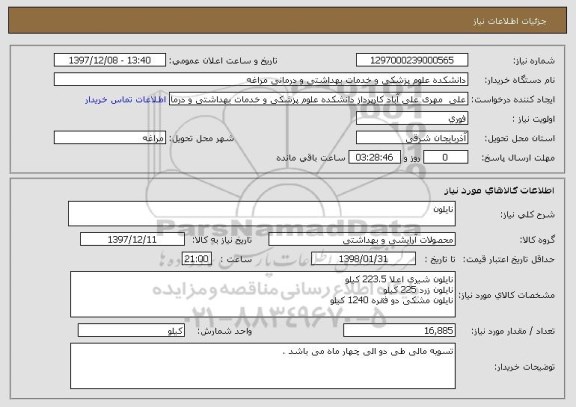Select the delivery city field مراغه
The image size is (576, 407).
110,138
